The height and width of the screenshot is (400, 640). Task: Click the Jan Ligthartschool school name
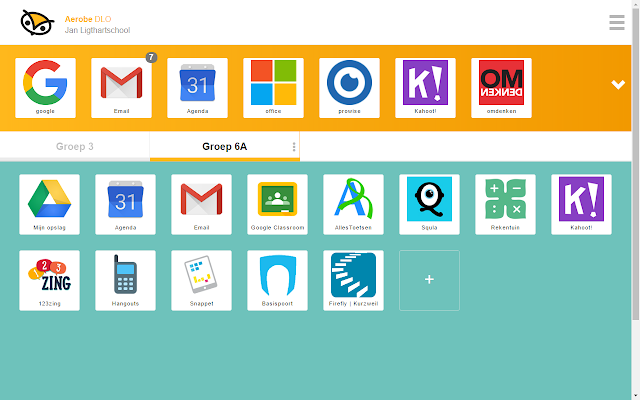pos(97,30)
